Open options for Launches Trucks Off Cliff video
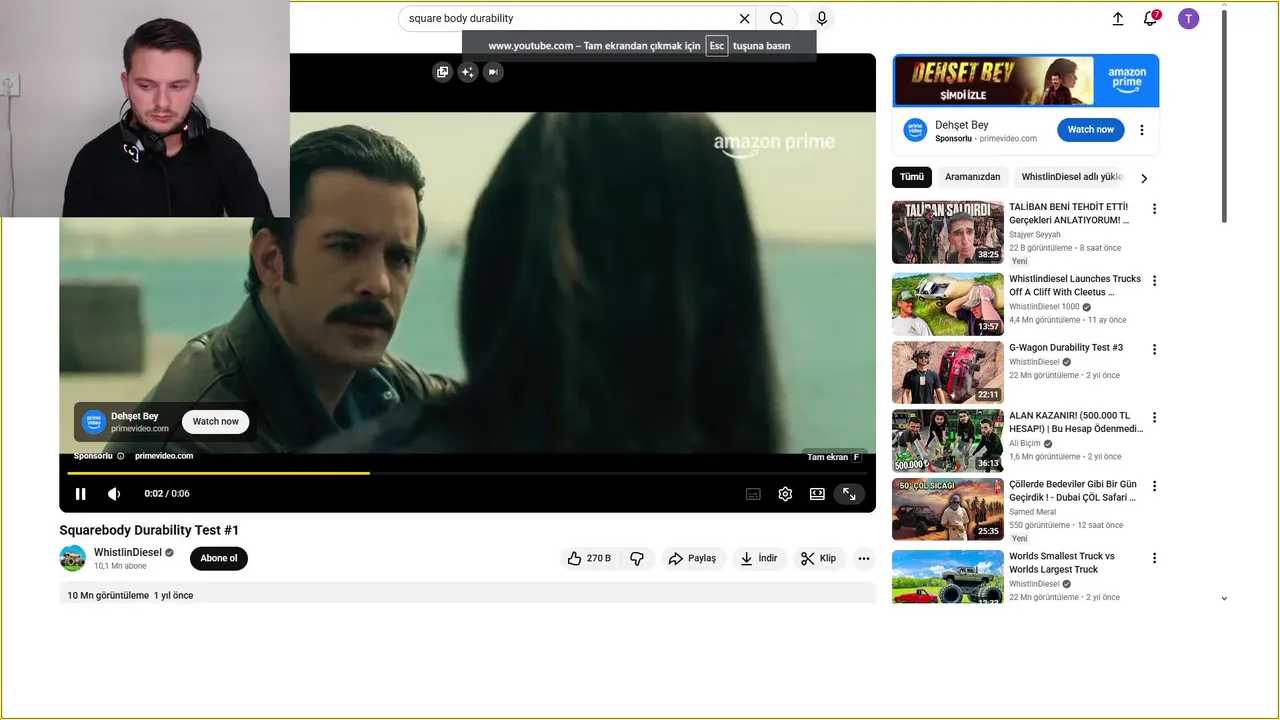 1154,281
